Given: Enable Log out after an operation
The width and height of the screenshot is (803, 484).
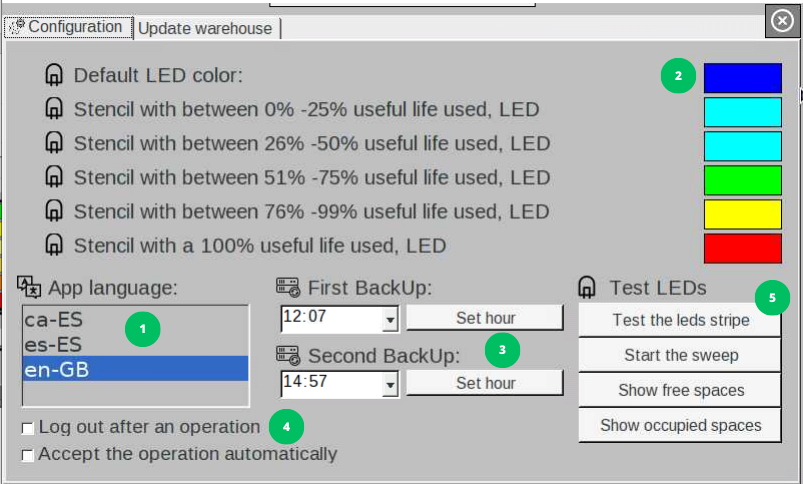Looking at the screenshot, I should (28, 428).
